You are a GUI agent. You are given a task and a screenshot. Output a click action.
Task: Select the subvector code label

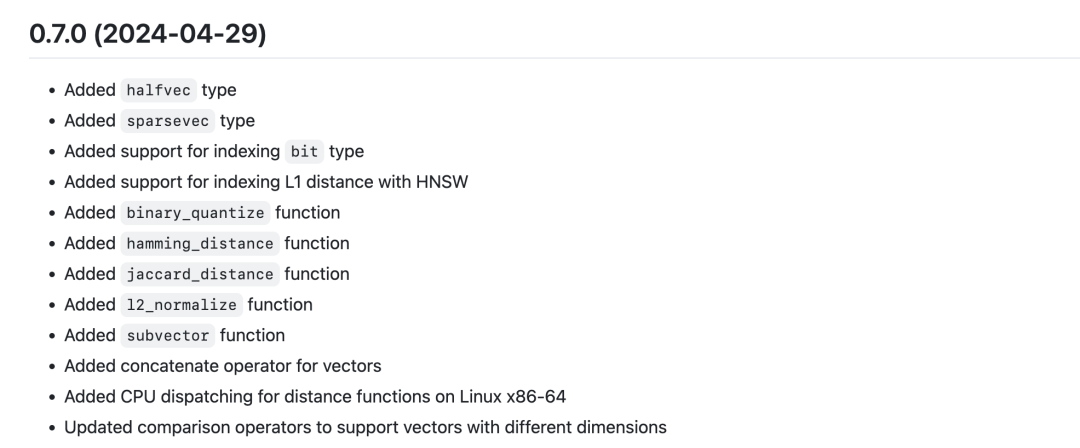tap(167, 335)
